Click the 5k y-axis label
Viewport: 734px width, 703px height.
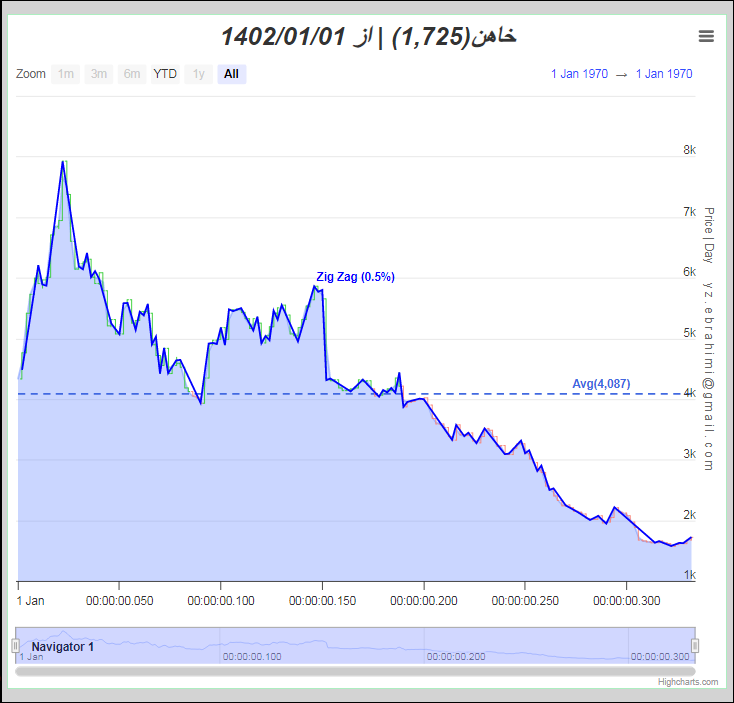[x=690, y=333]
